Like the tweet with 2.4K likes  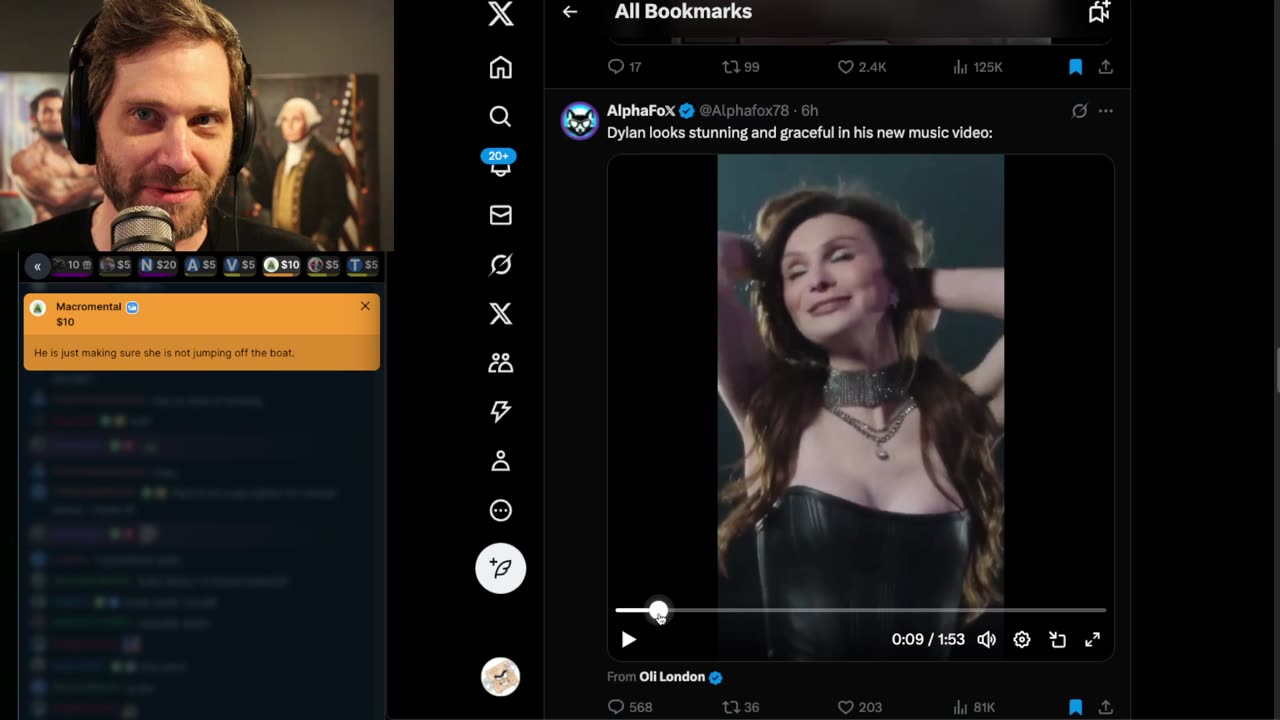click(862, 67)
